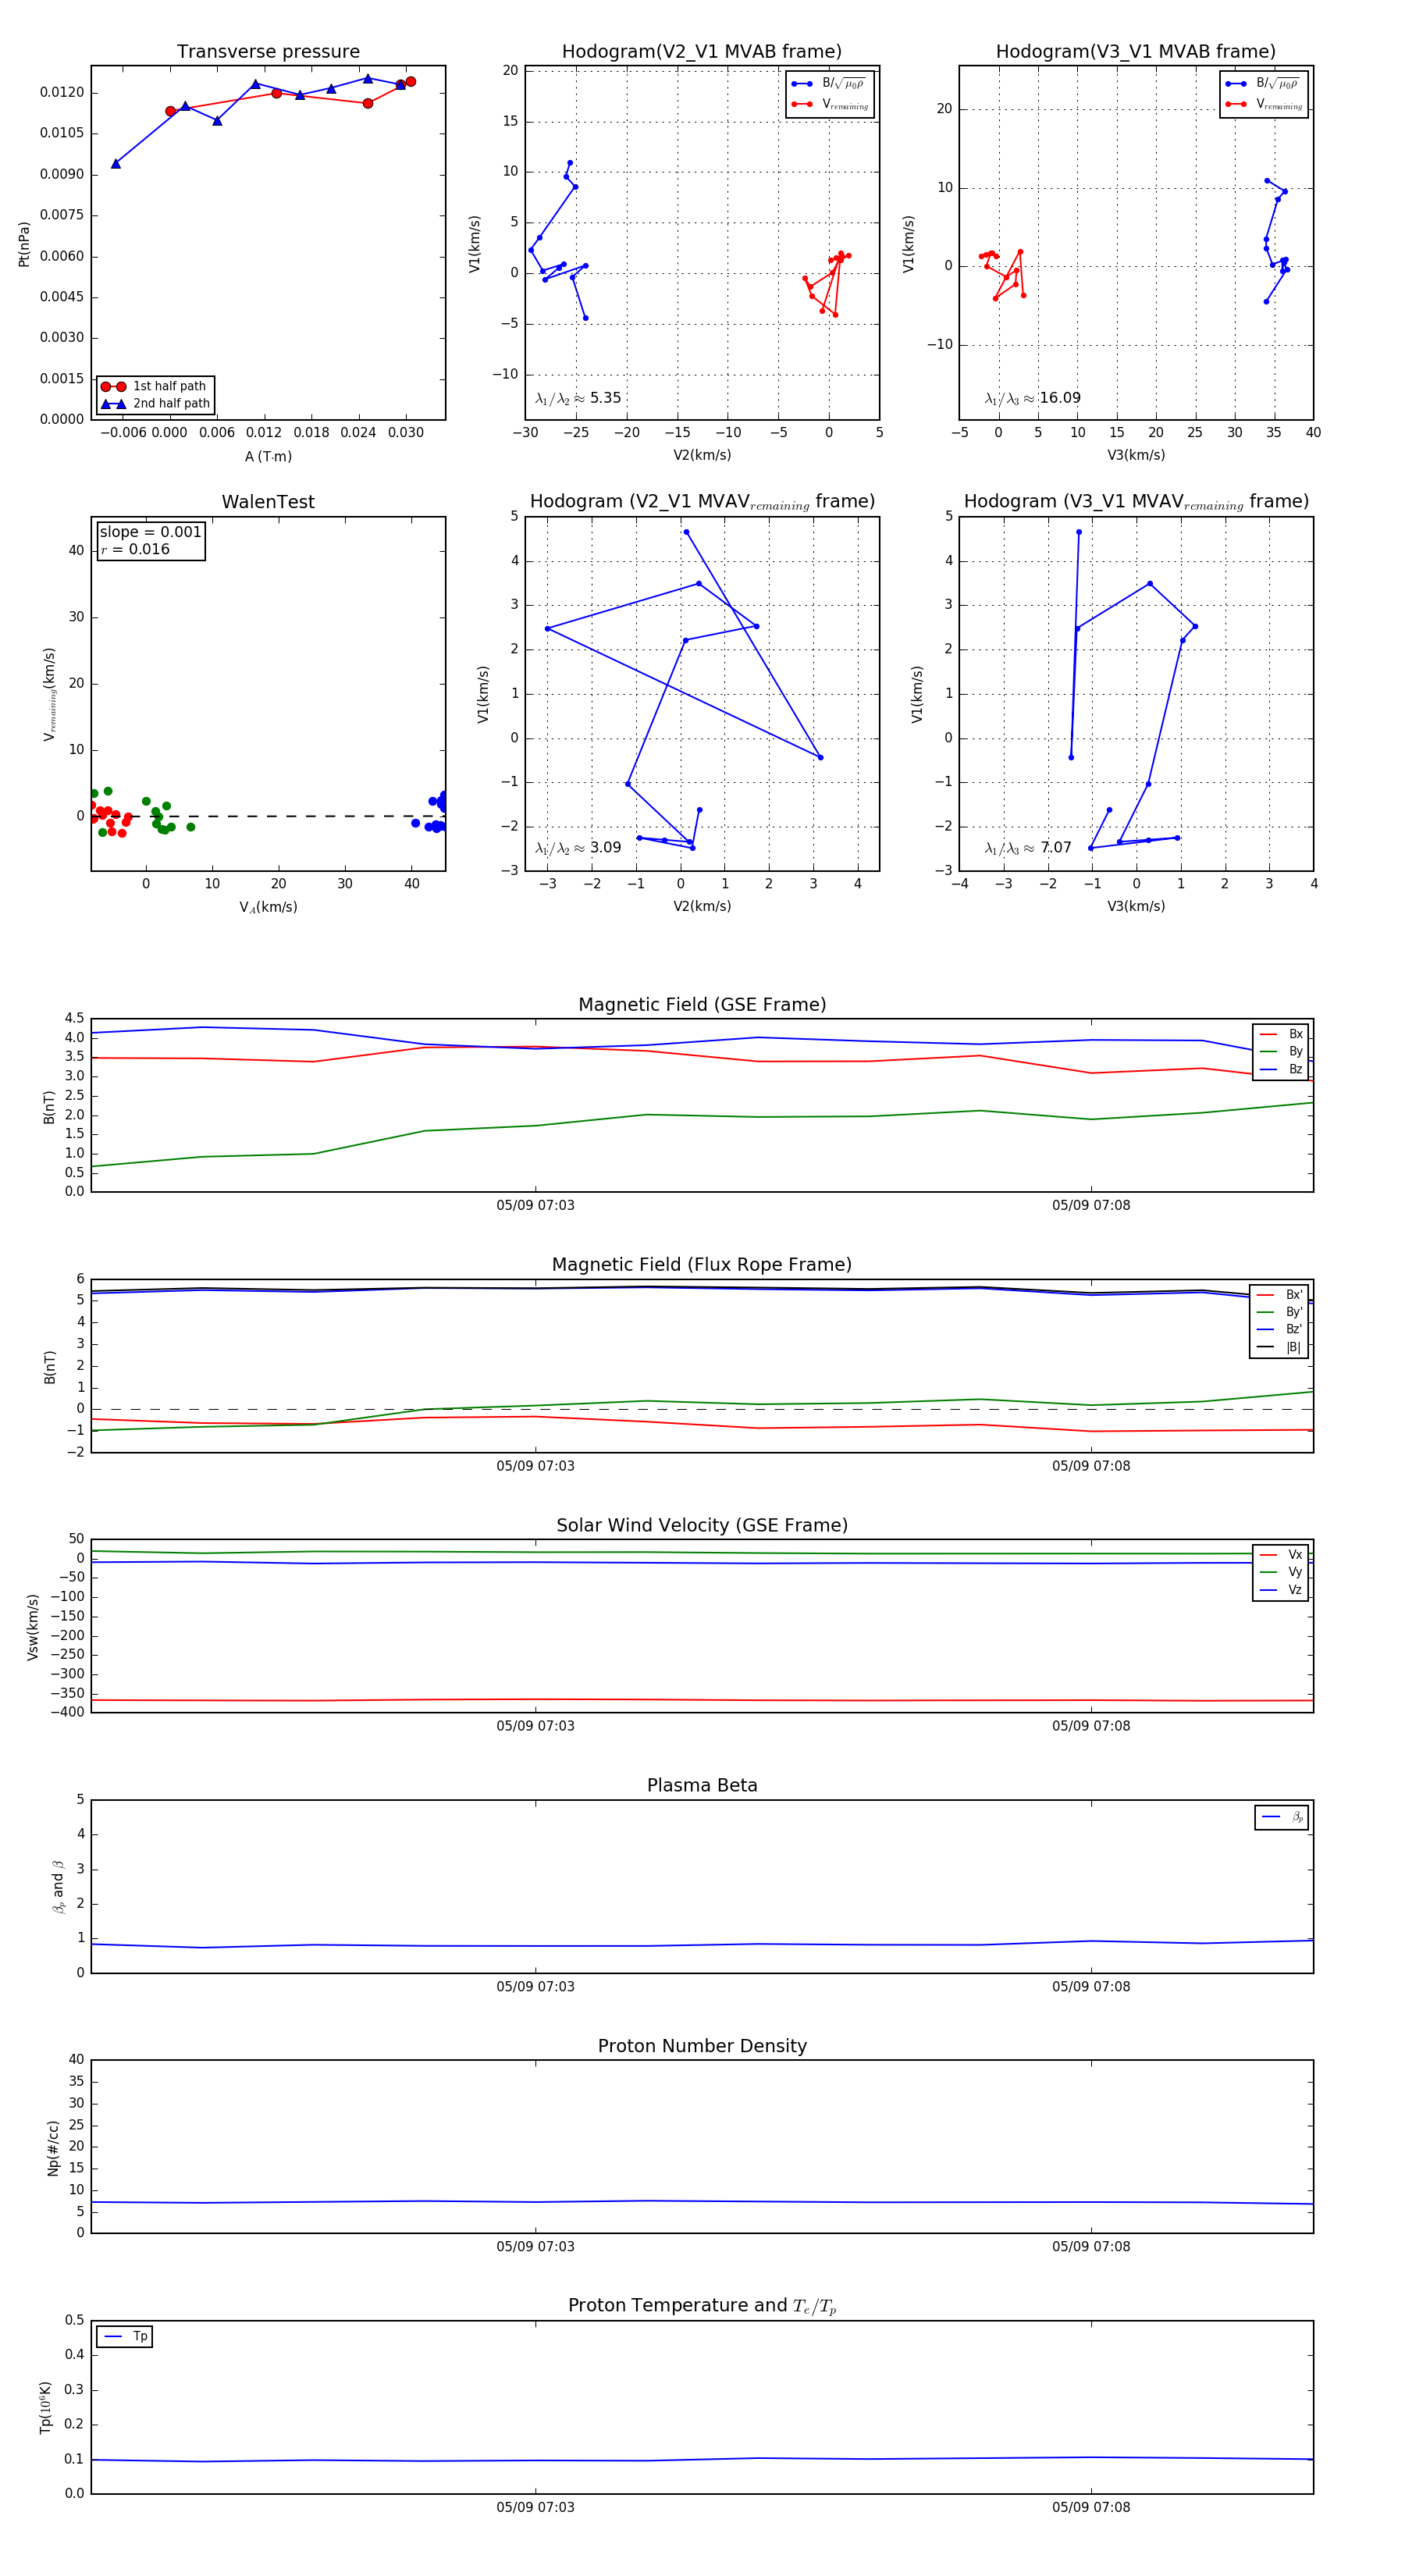Click the eigenvalue ratio text '5.35'
This screenshot has height=2576, width=1405.
605,398
